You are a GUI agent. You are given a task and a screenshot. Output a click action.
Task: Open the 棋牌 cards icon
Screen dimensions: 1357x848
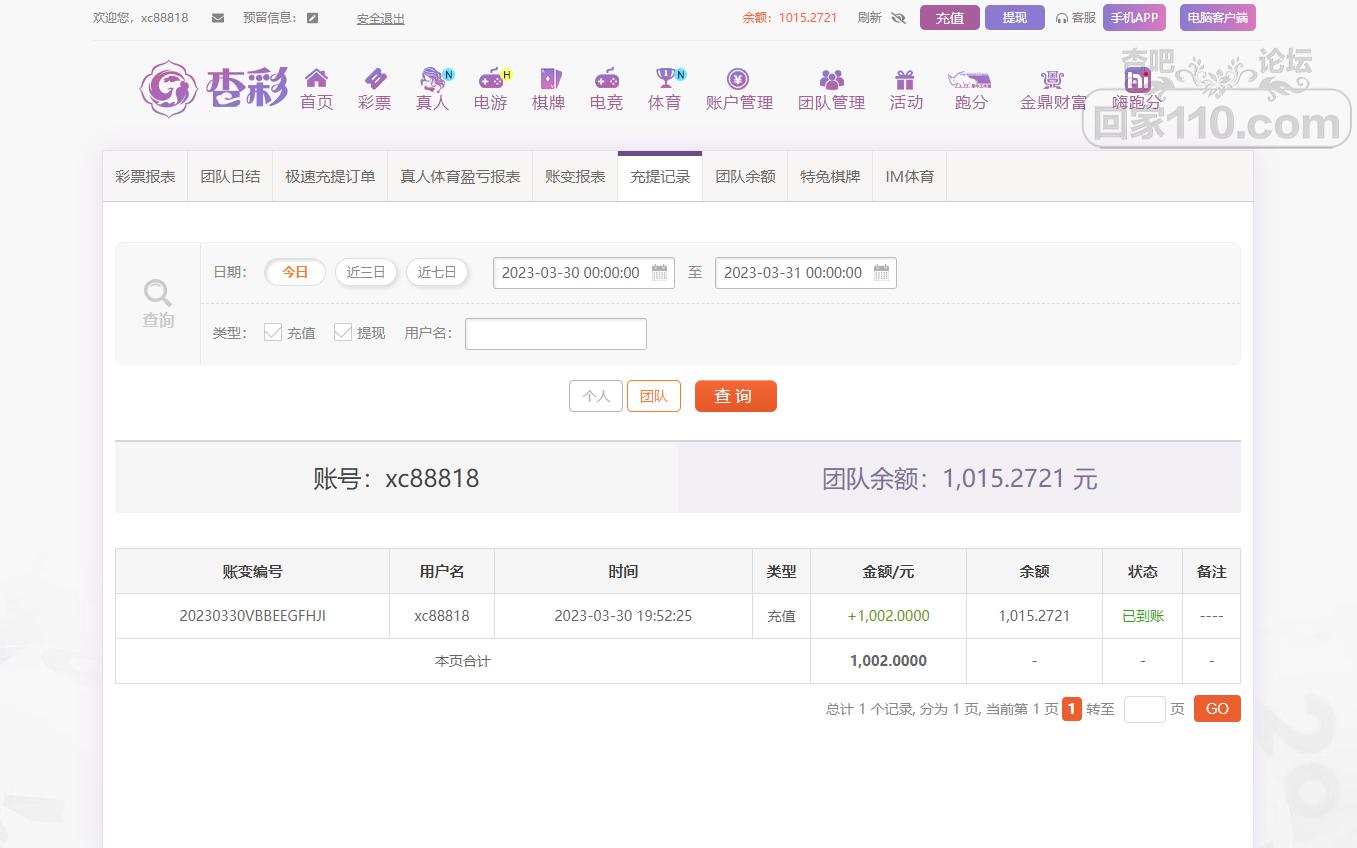tap(548, 79)
